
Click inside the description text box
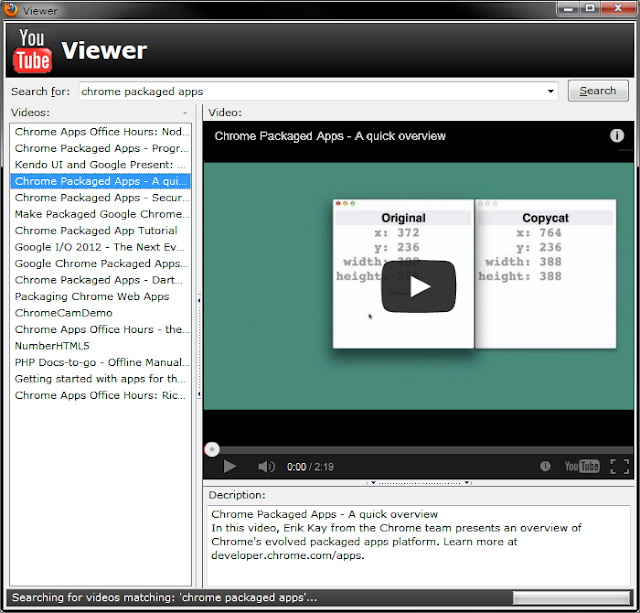click(419, 545)
